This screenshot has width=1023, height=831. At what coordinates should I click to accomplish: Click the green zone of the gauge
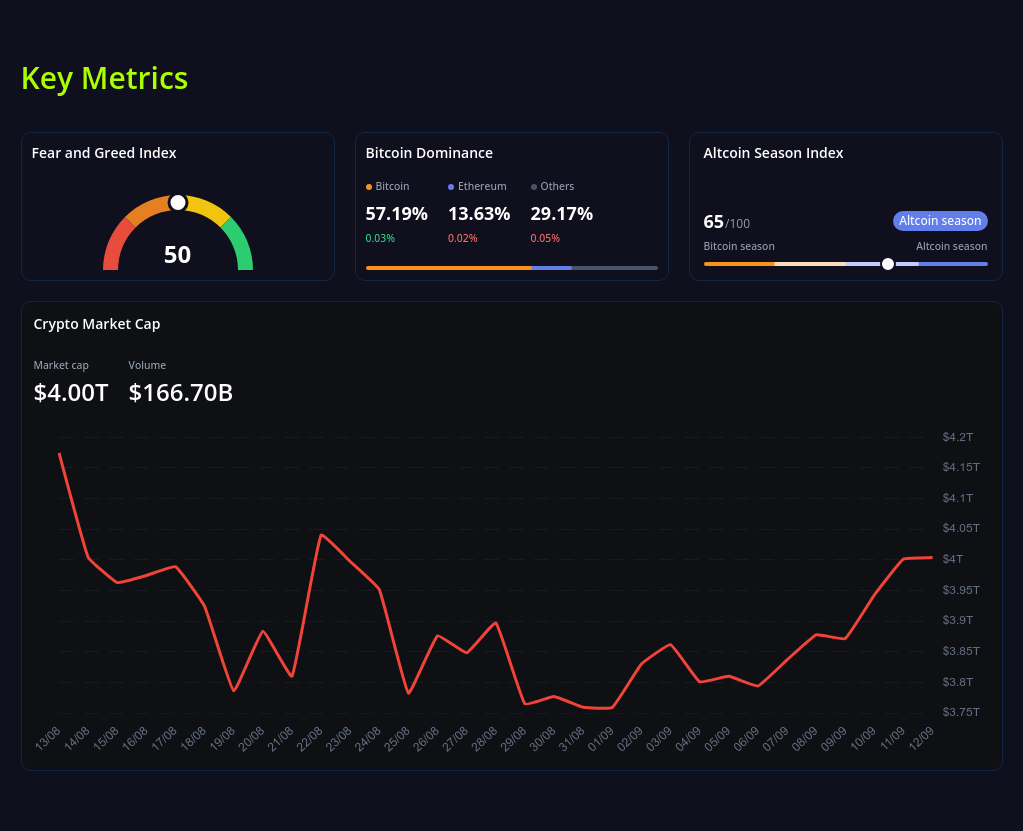(x=241, y=245)
